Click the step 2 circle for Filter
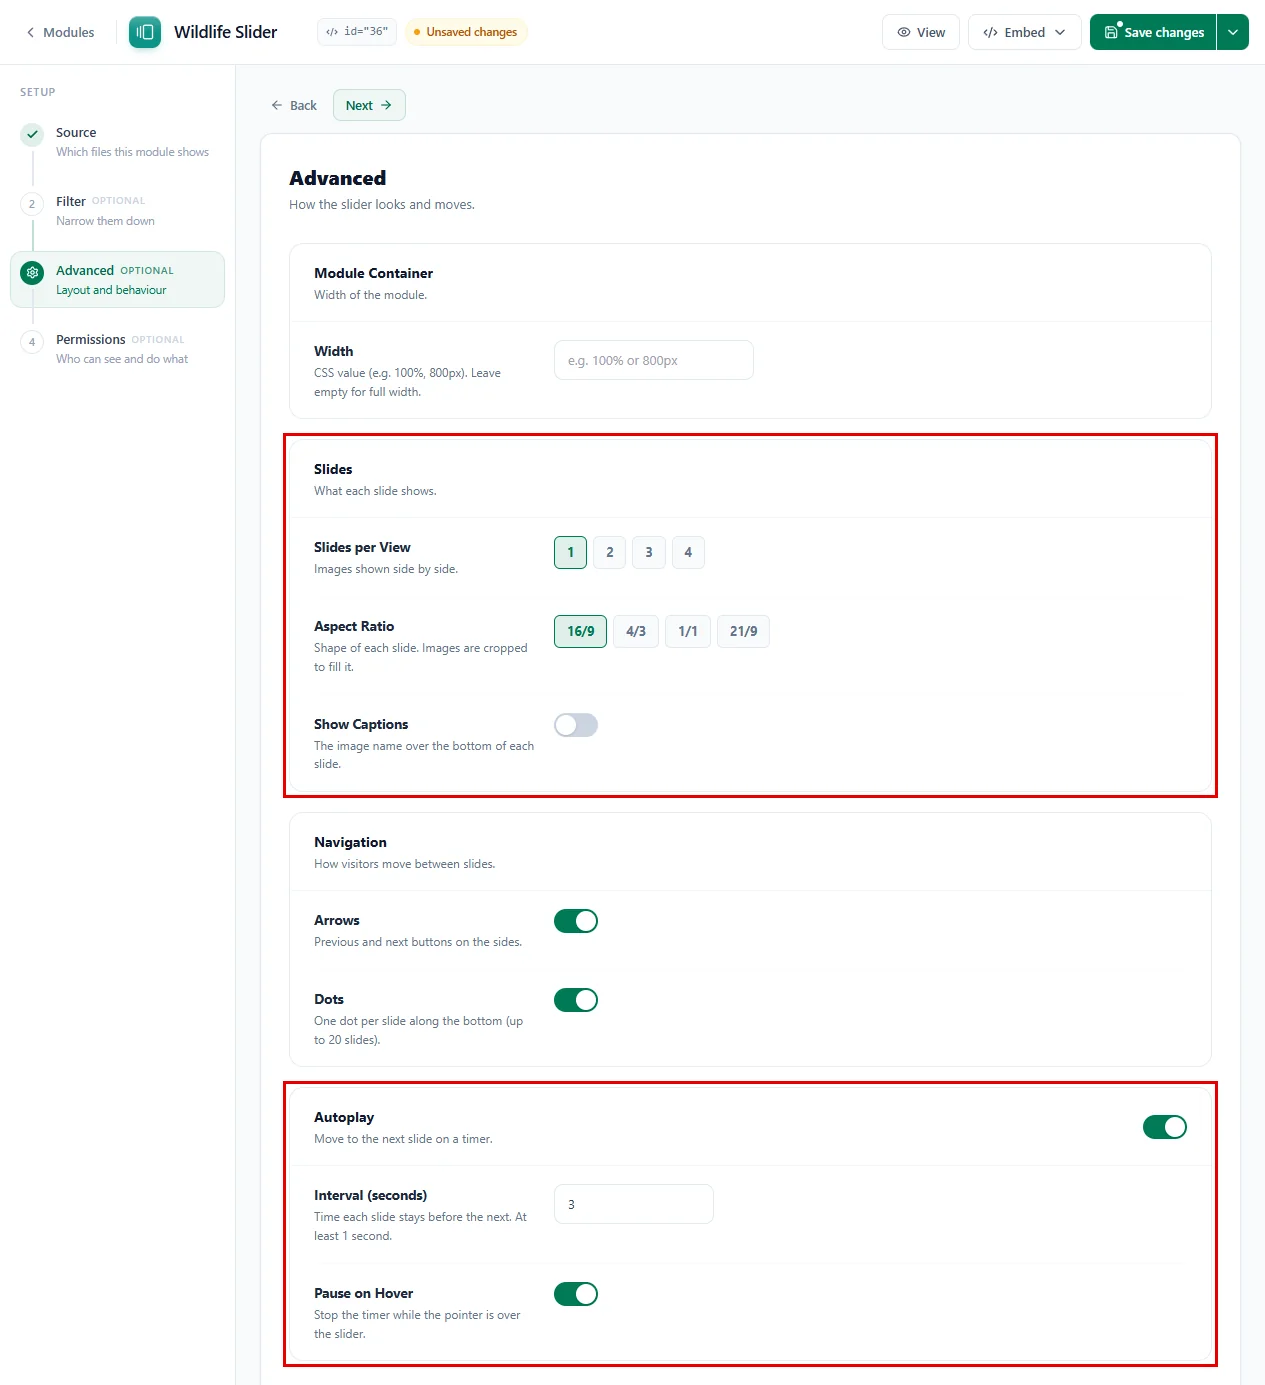The image size is (1265, 1385). [x=32, y=203]
